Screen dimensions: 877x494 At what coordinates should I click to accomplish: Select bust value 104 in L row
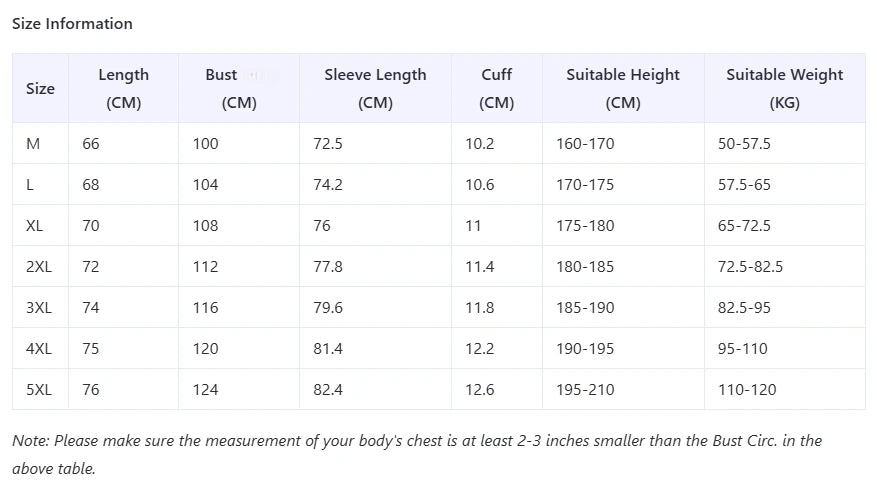[205, 185]
